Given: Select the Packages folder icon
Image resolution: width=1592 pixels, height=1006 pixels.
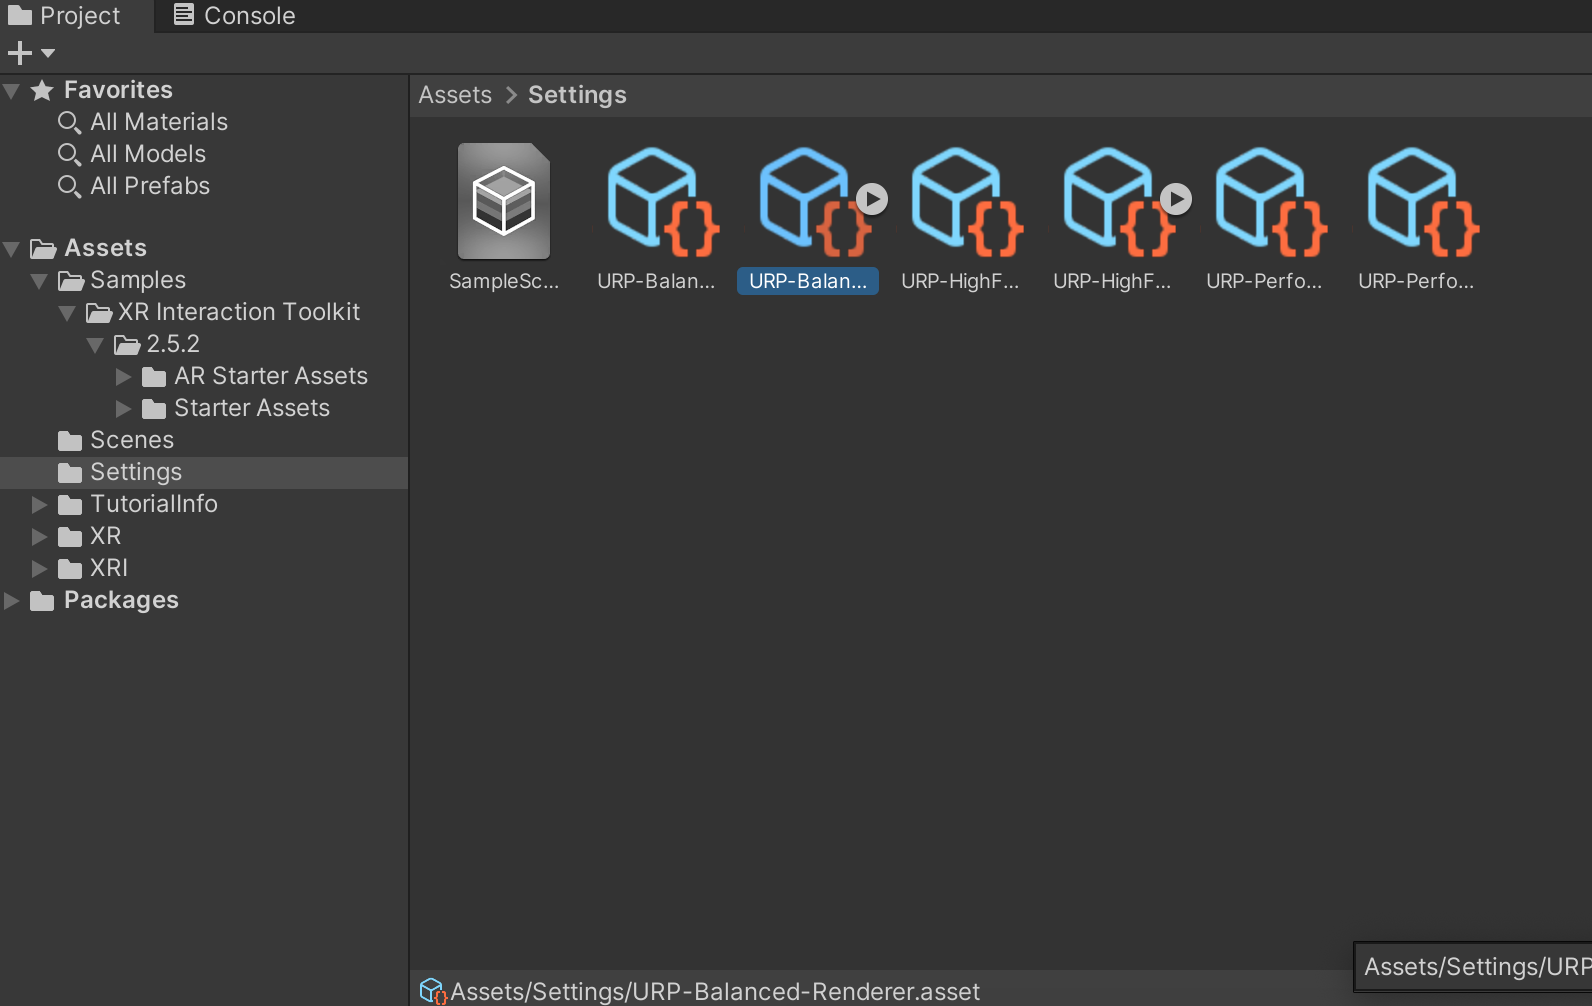Looking at the screenshot, I should click(42, 601).
